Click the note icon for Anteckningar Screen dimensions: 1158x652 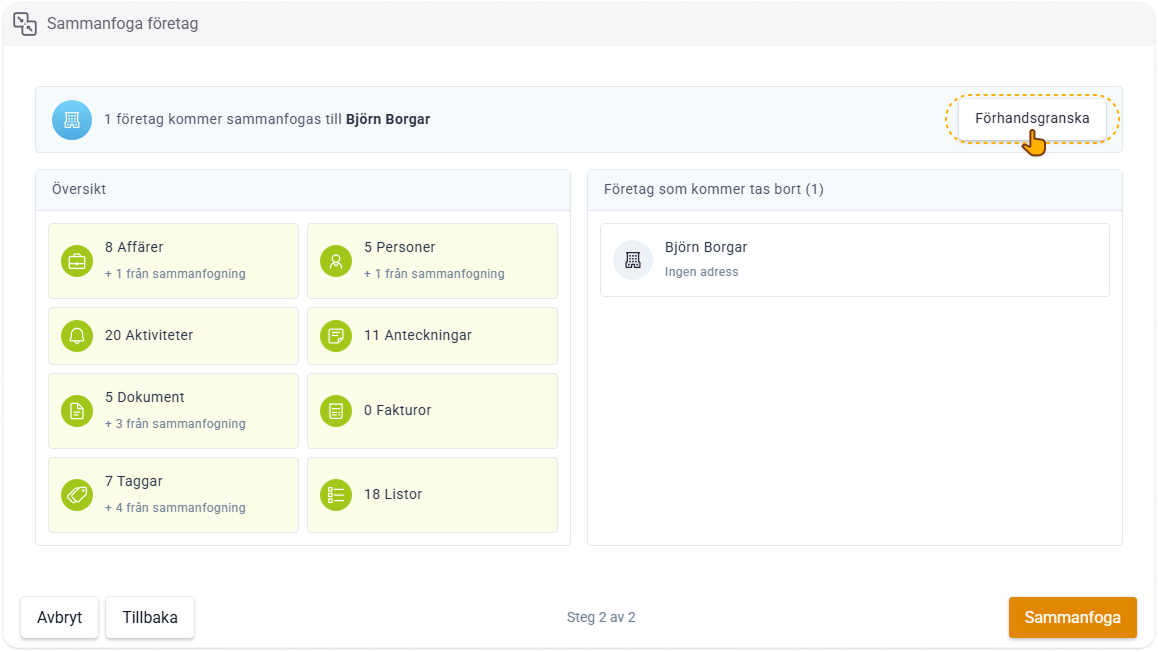(x=336, y=336)
